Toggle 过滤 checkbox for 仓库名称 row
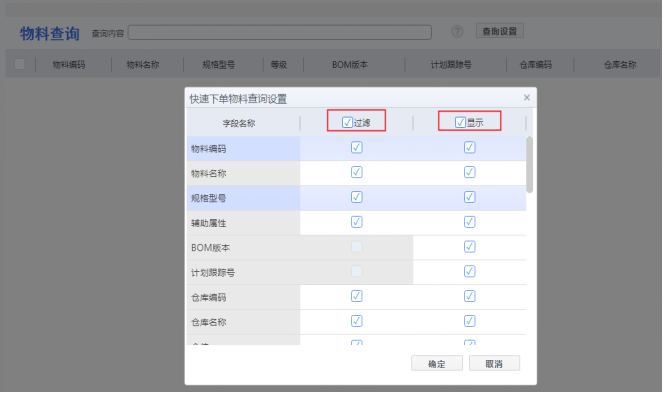Screen dimensions: 663x393 click(x=356, y=321)
